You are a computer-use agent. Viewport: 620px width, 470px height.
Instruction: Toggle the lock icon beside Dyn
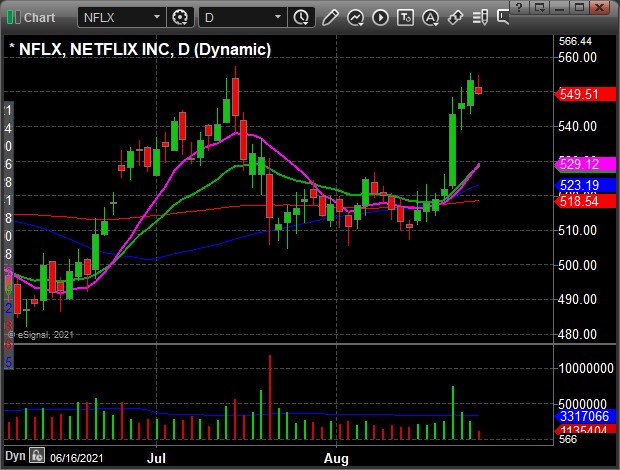tap(37, 455)
